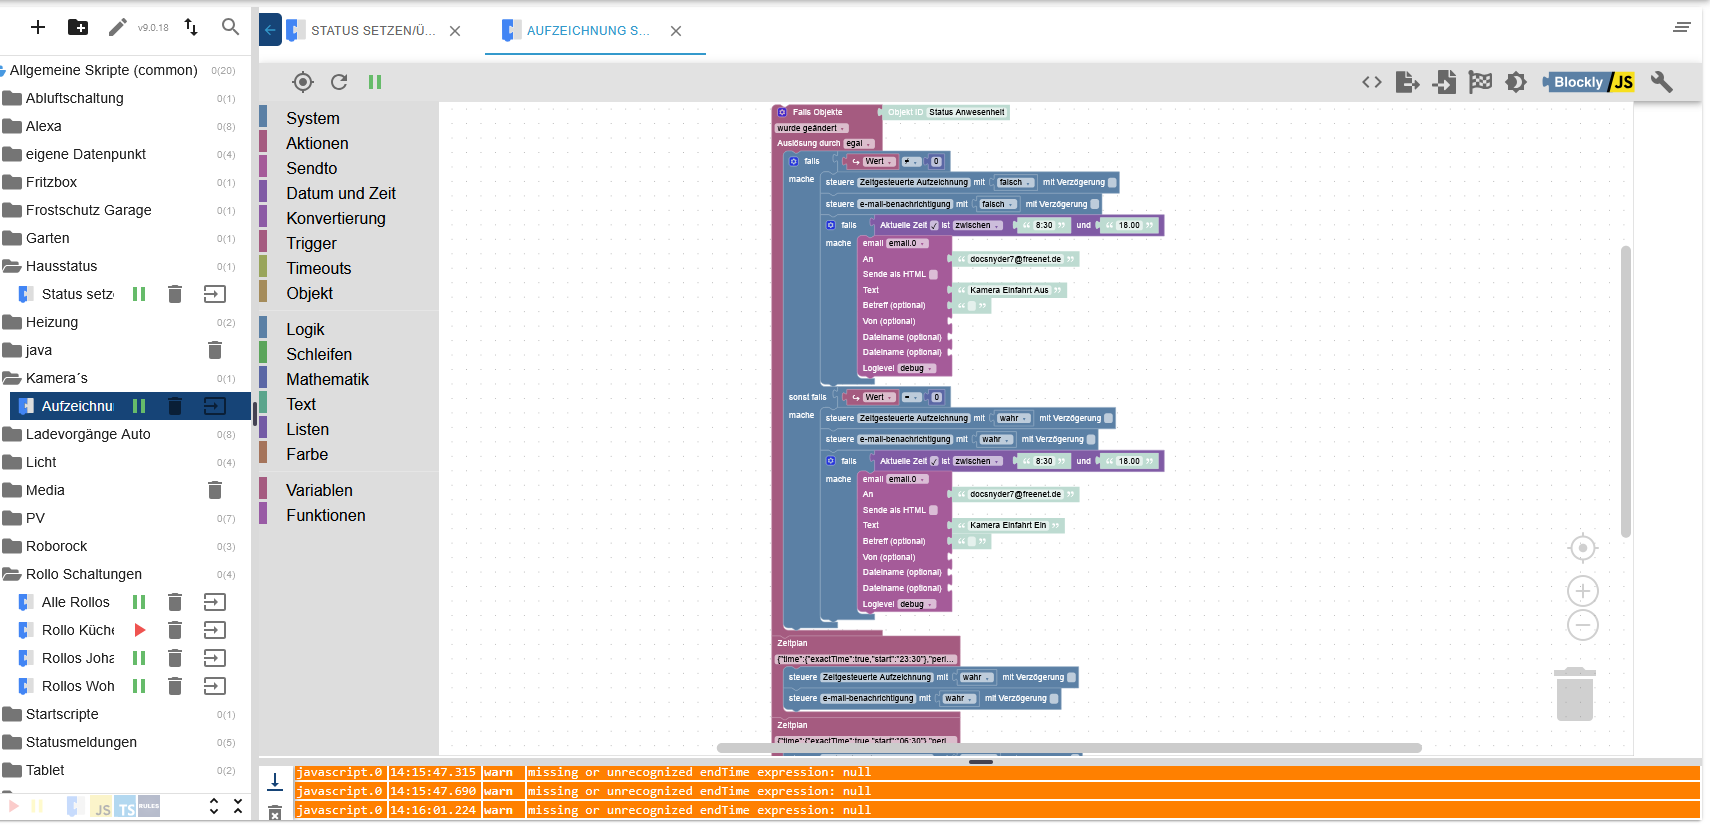Open the Trigger toolbox category
The height and width of the screenshot is (828, 1710).
pos(311,243)
